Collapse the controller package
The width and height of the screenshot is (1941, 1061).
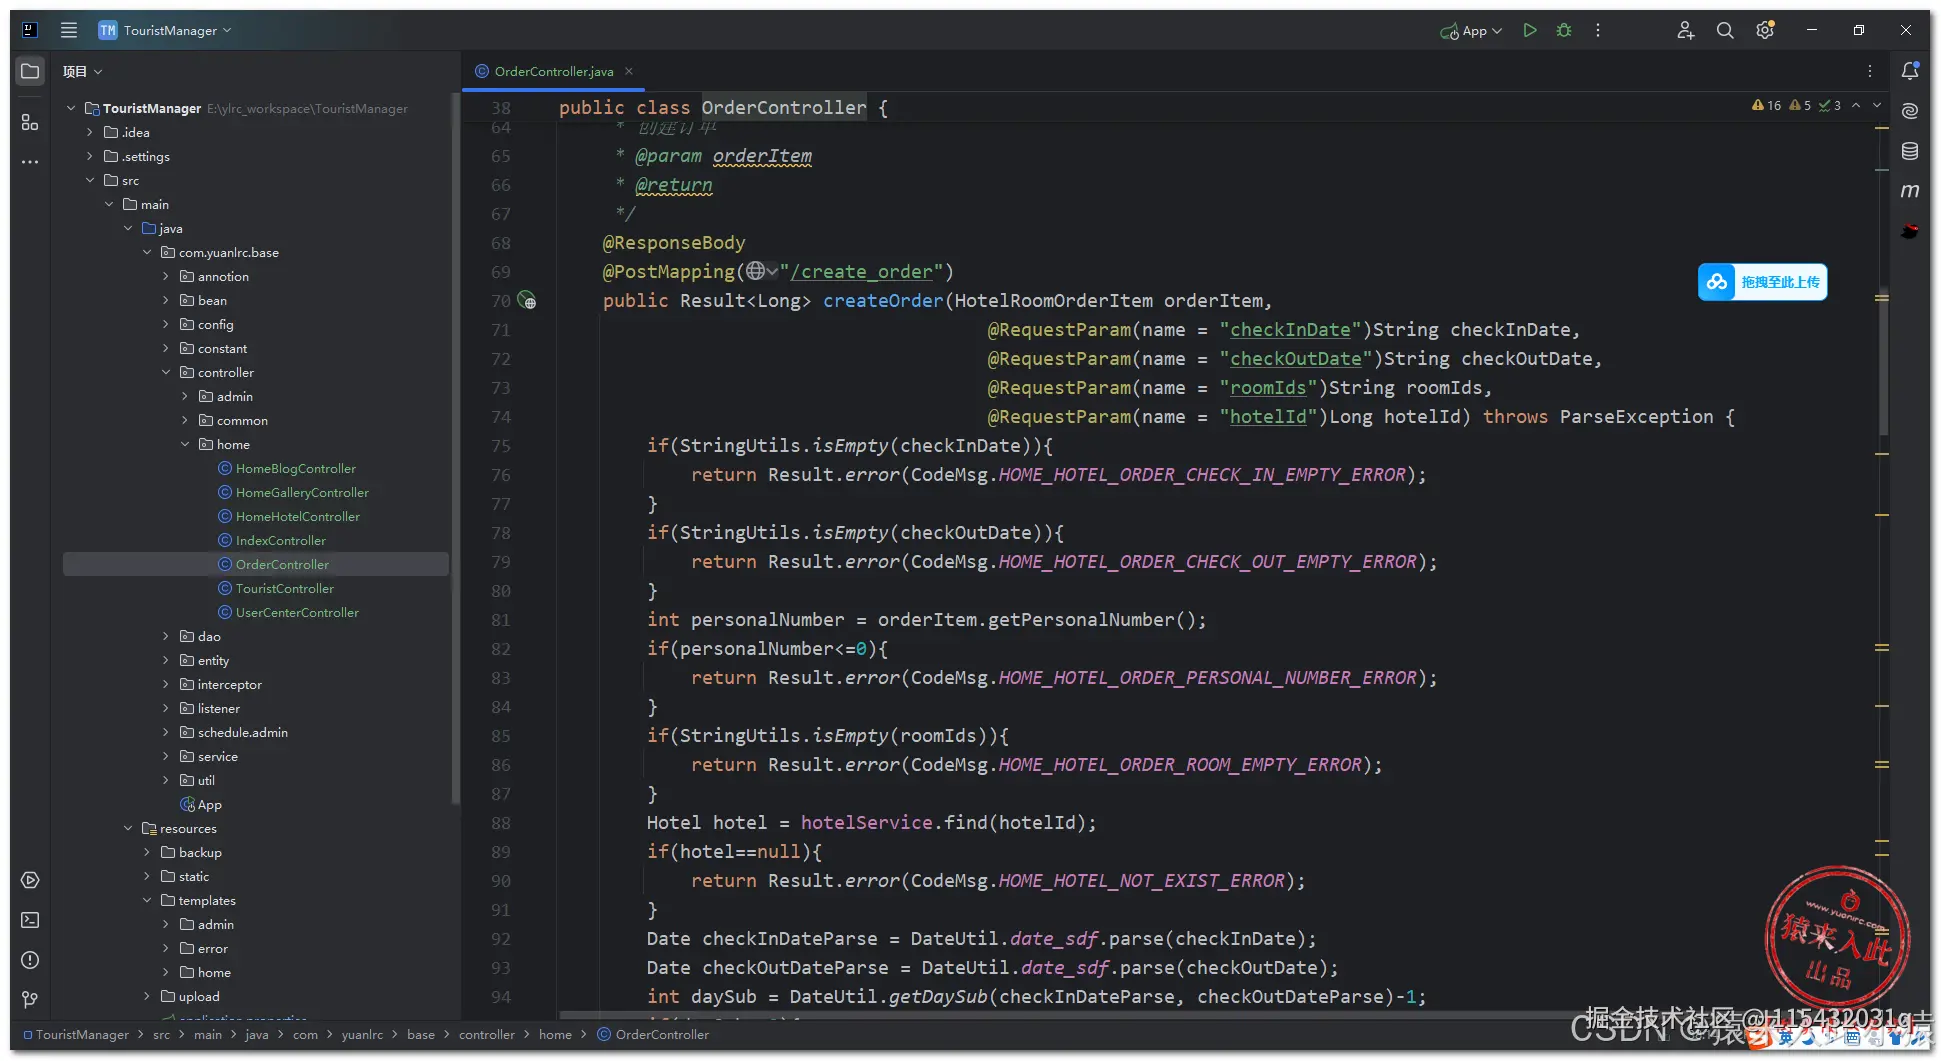[x=166, y=372]
